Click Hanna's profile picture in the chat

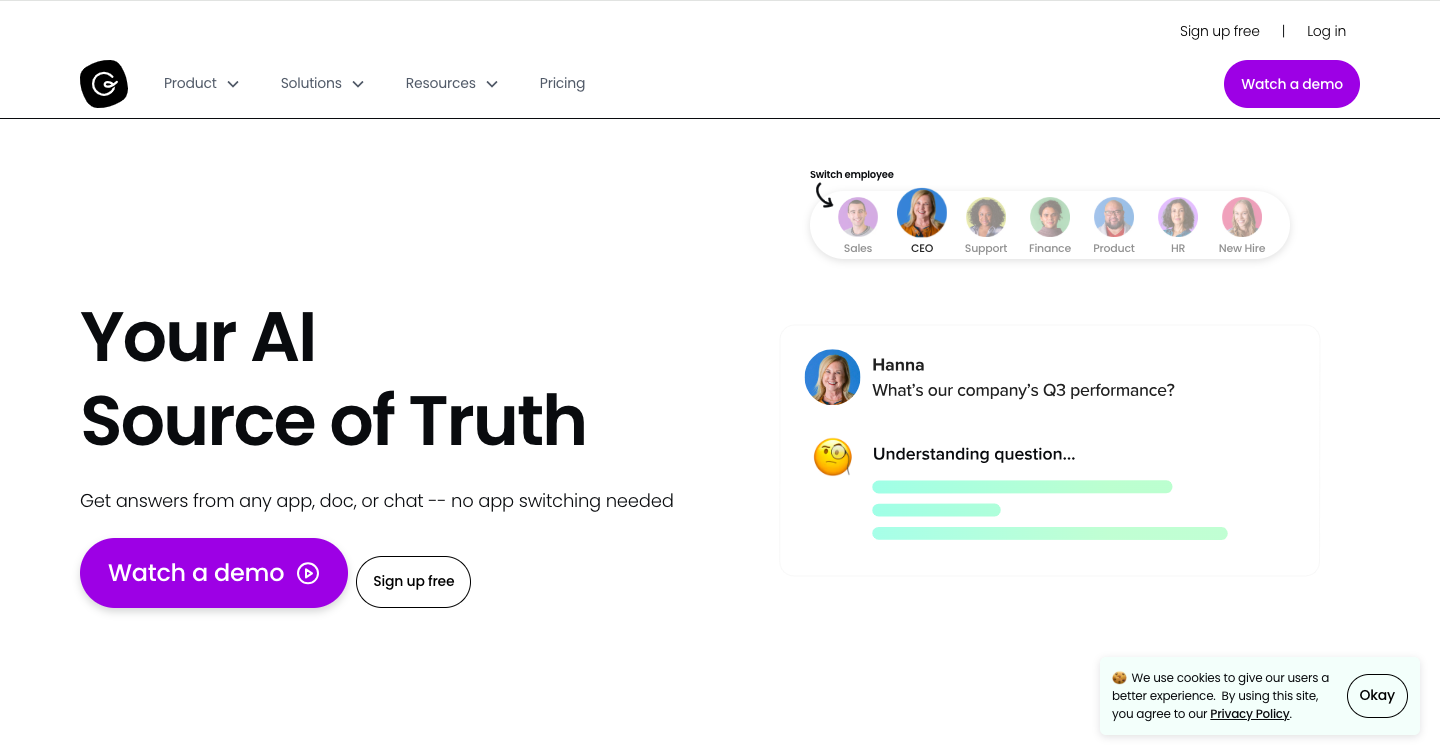(x=832, y=377)
